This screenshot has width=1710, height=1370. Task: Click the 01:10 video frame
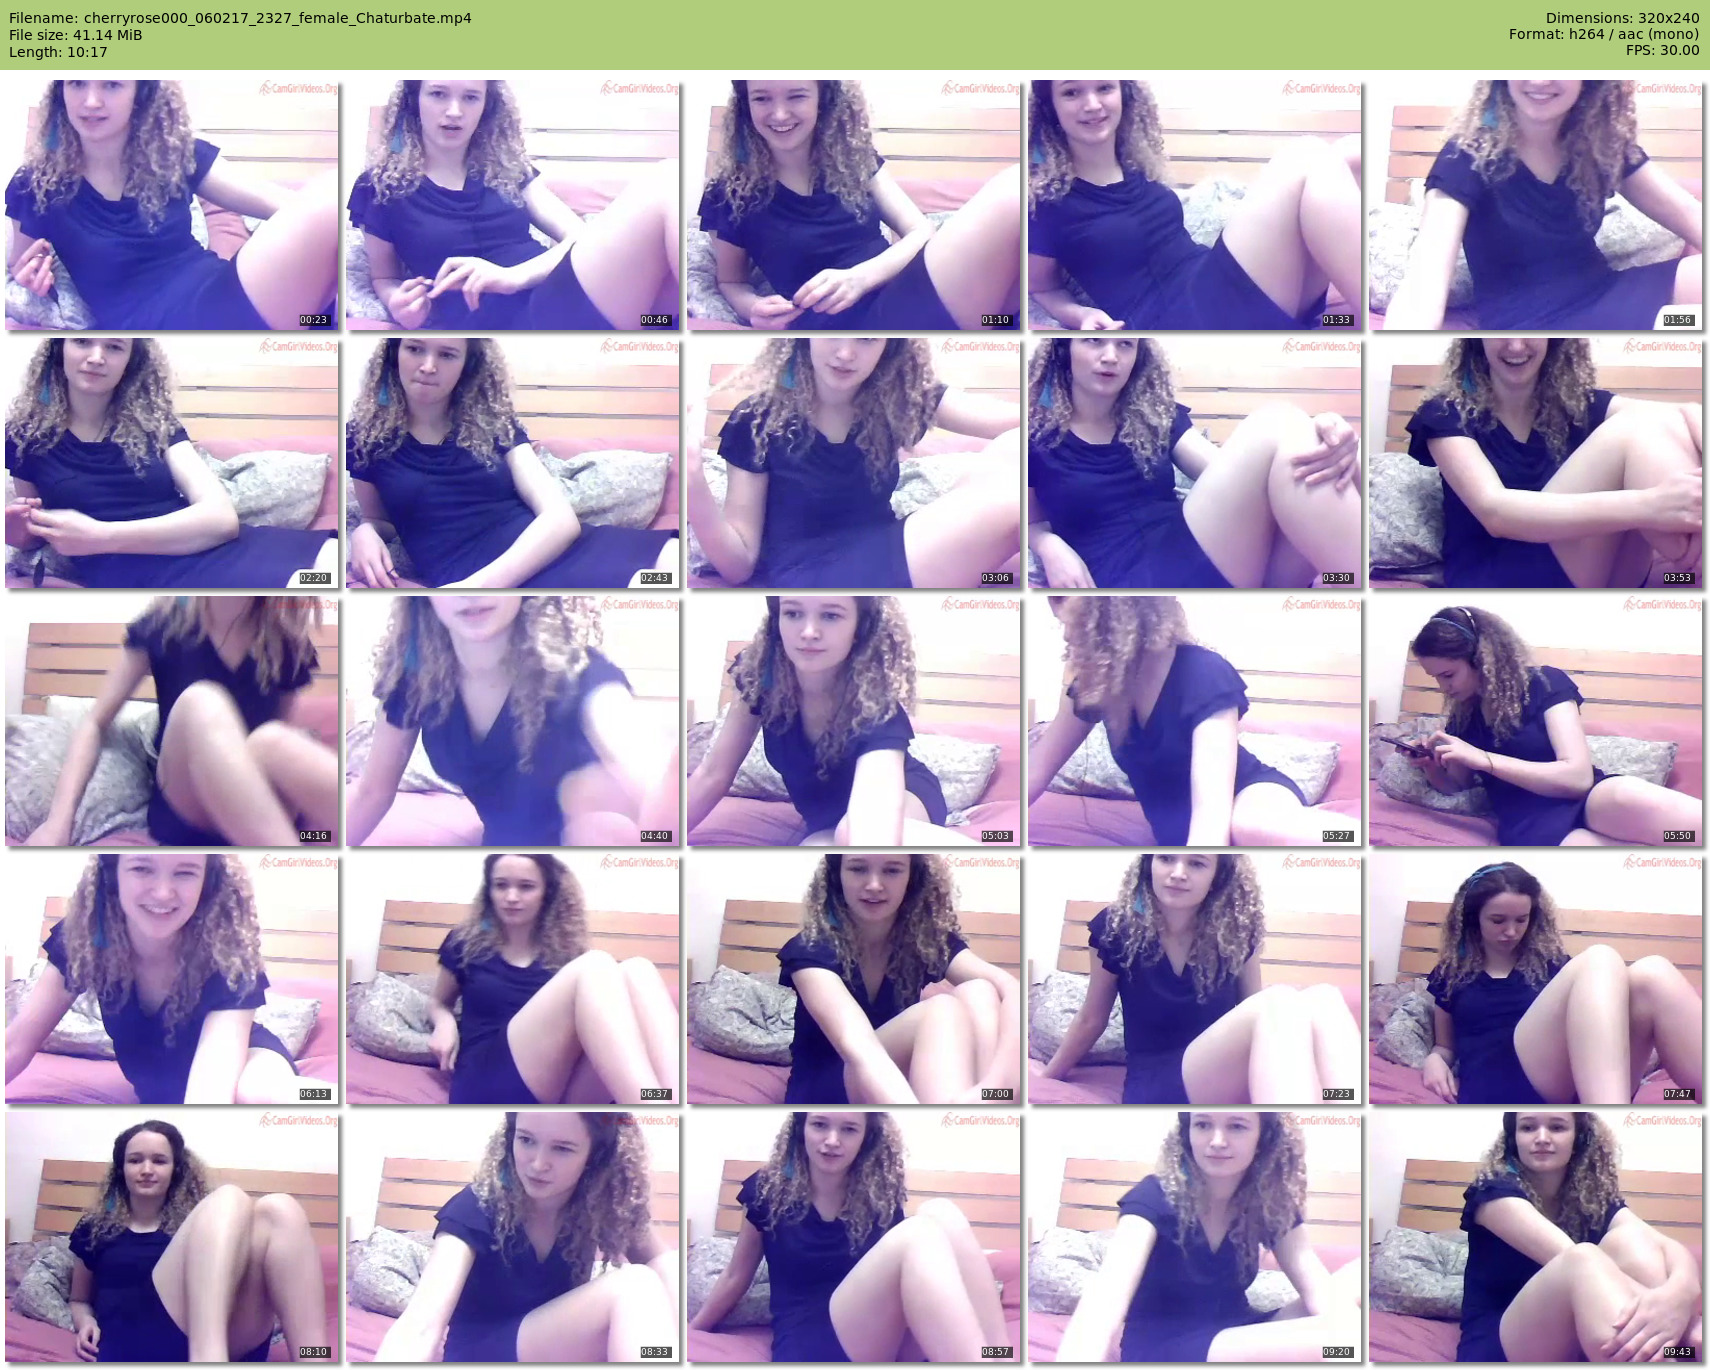[853, 205]
